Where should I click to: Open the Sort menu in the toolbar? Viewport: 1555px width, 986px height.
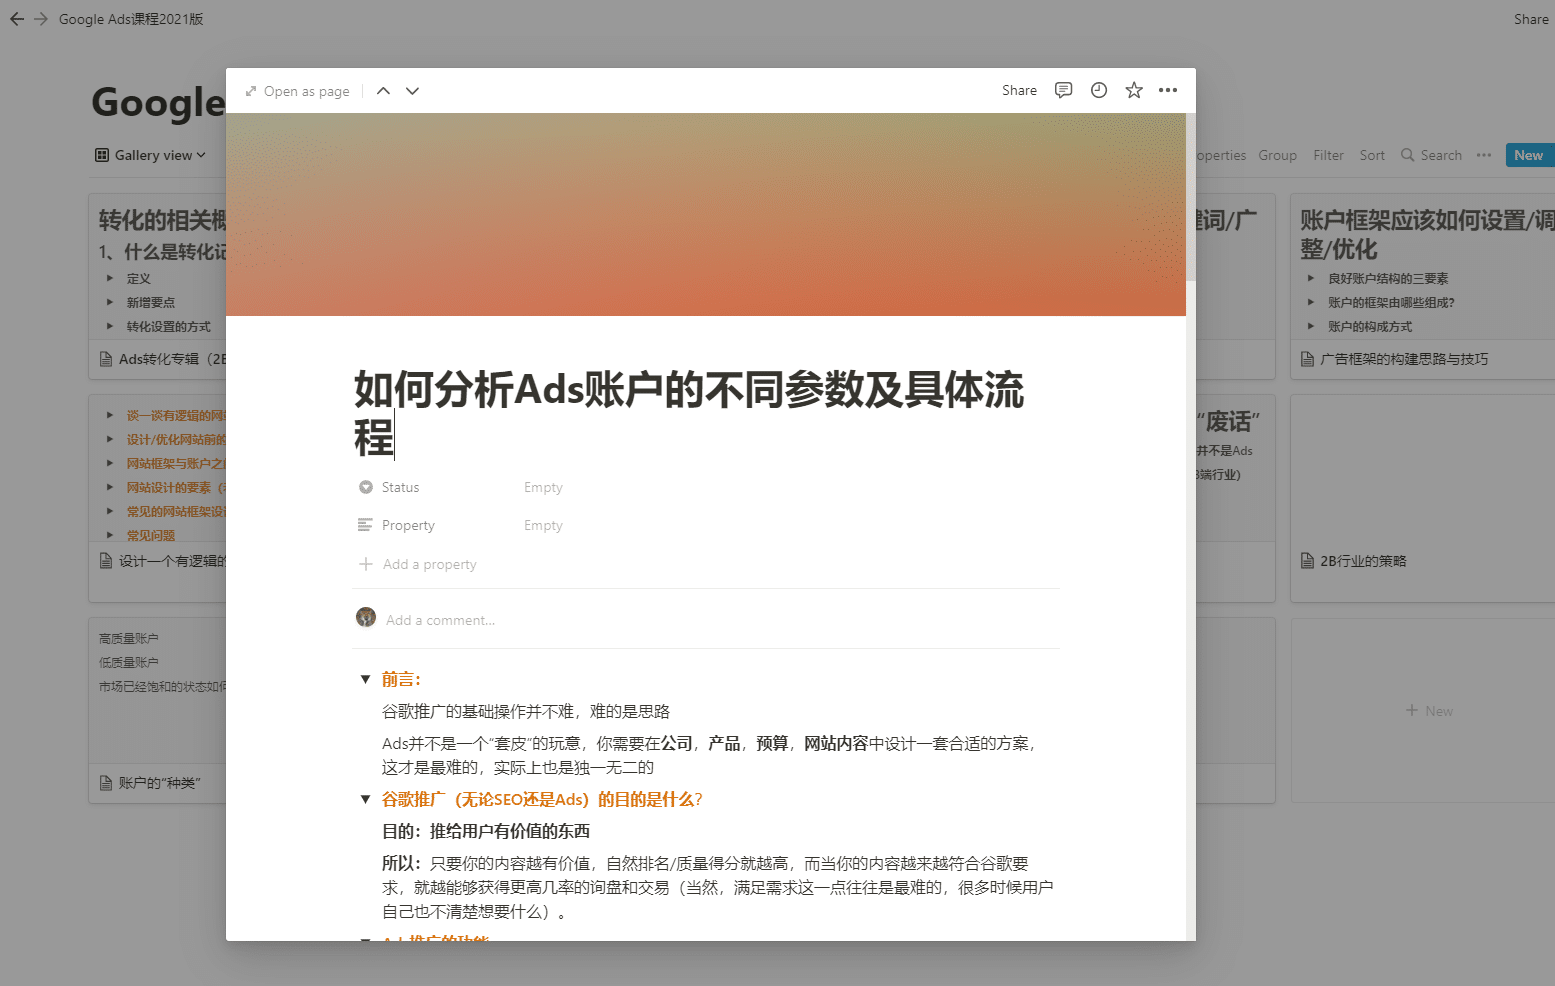point(1372,155)
